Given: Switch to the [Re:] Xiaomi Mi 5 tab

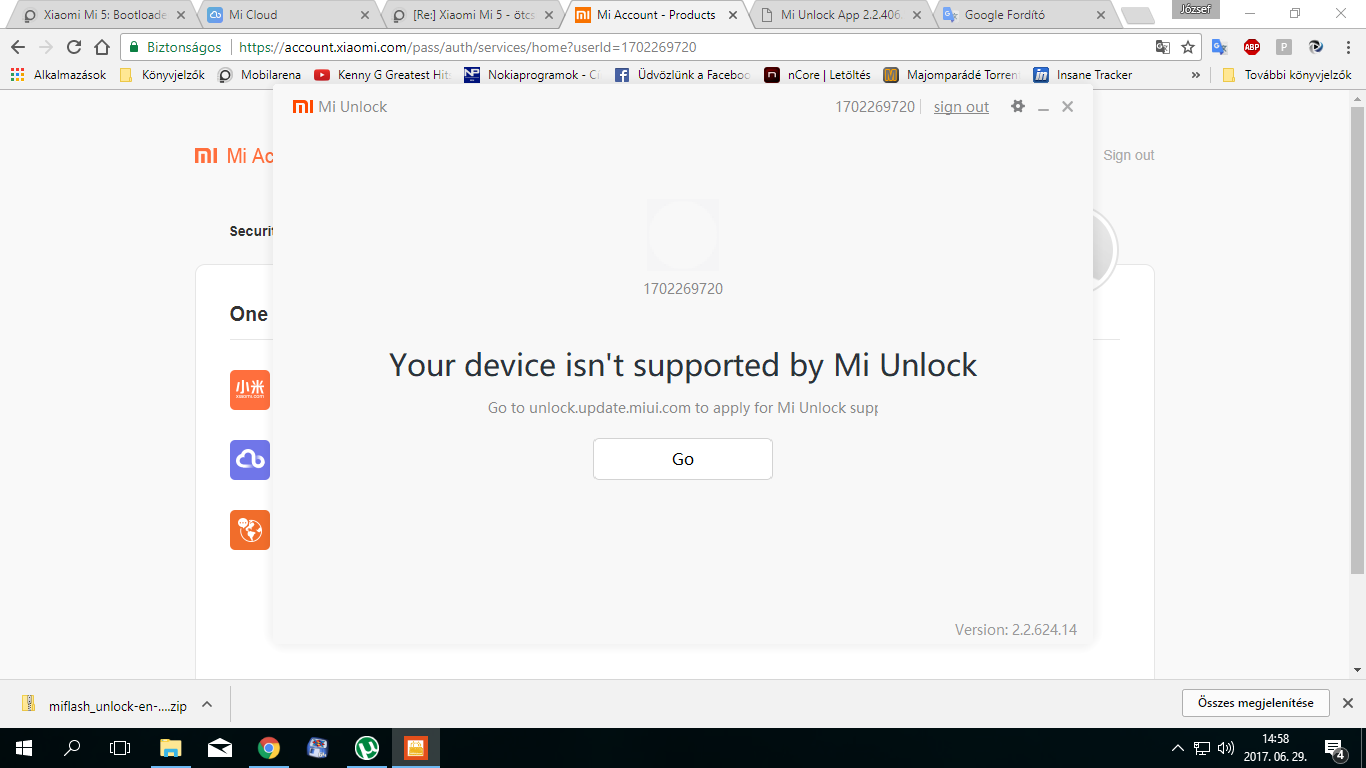Looking at the screenshot, I should pyautogui.click(x=475, y=15).
